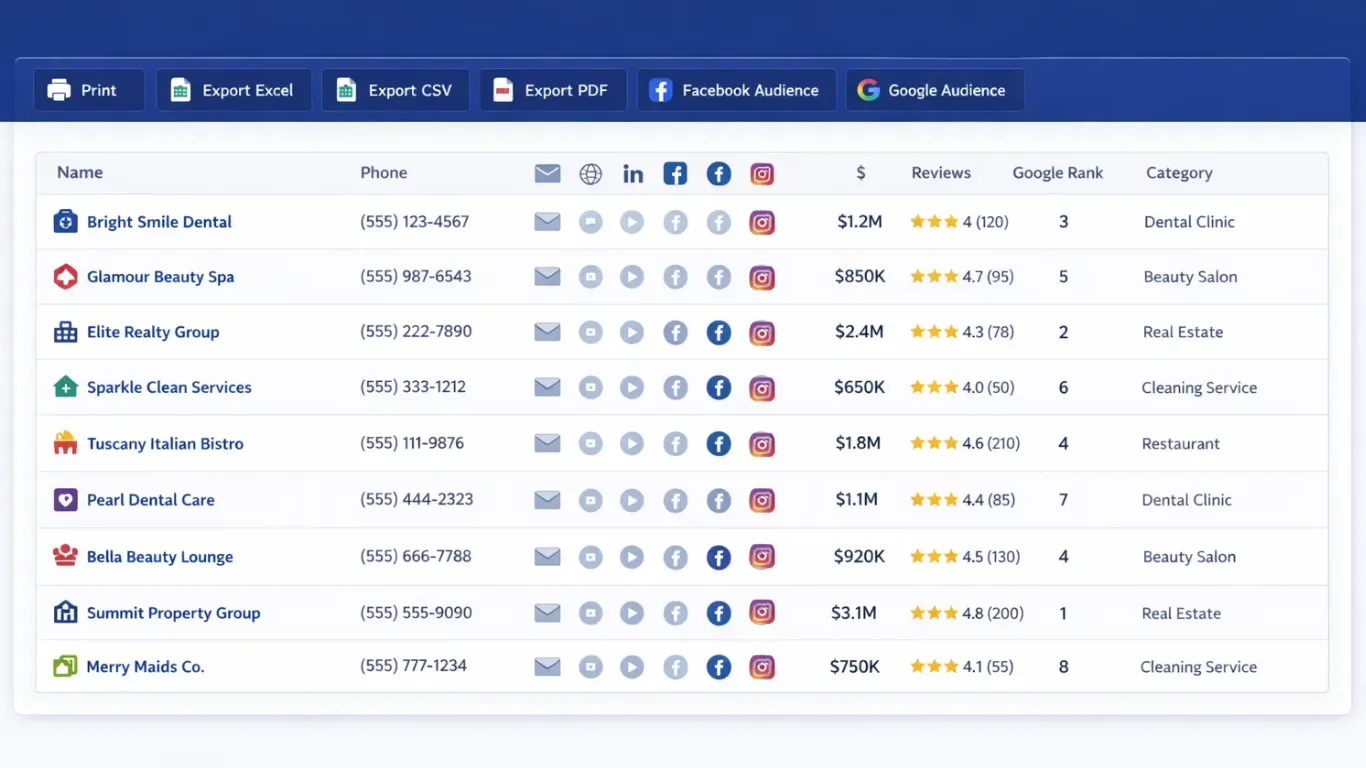Viewport: 1366px width, 768px height.
Task: Click the LinkedIn icon in the header row
Action: 633,173
